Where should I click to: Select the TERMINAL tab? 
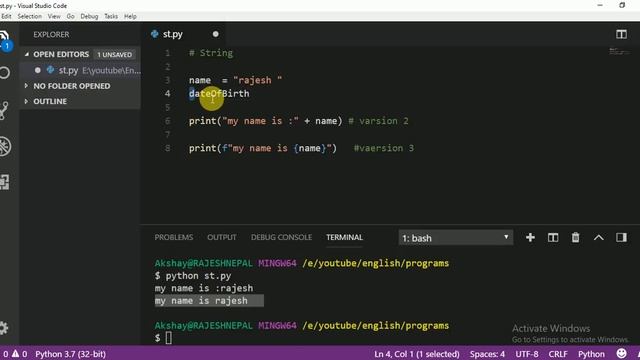pos(344,237)
